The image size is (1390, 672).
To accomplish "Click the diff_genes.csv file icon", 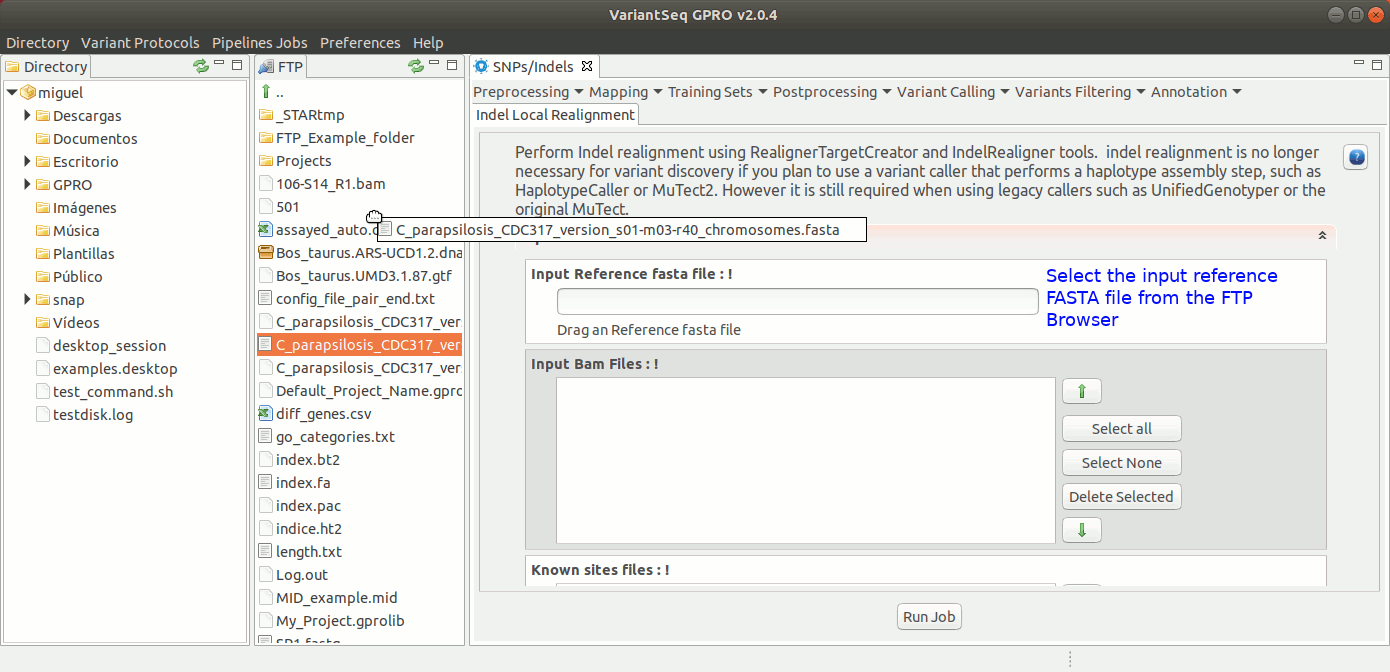I will (265, 414).
